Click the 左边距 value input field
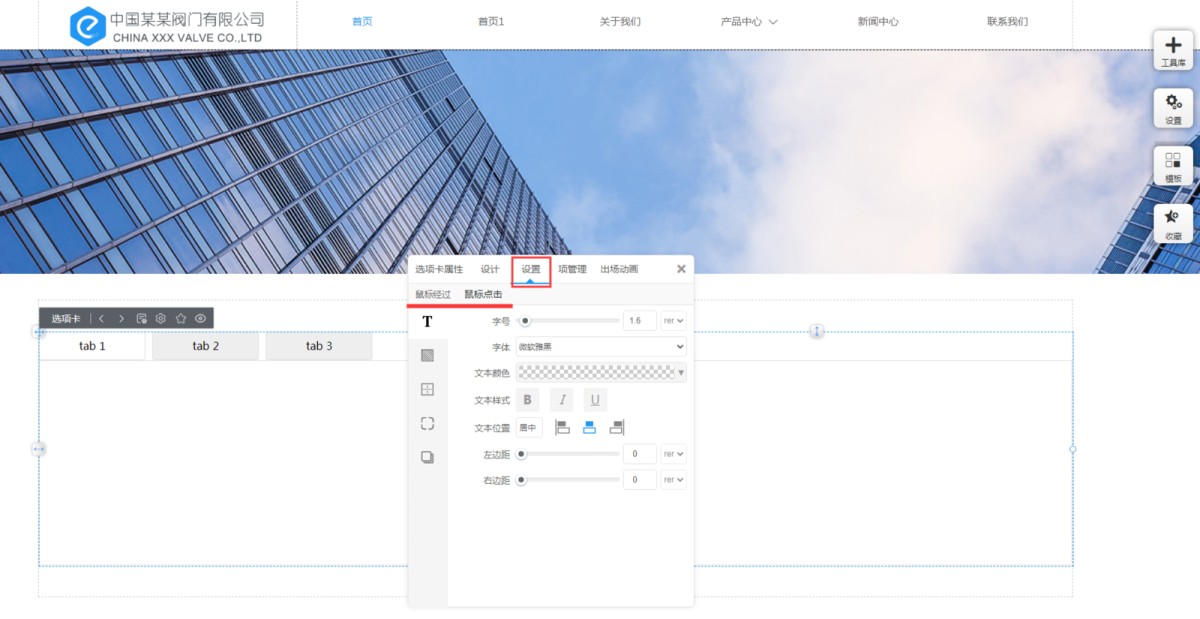 point(639,454)
